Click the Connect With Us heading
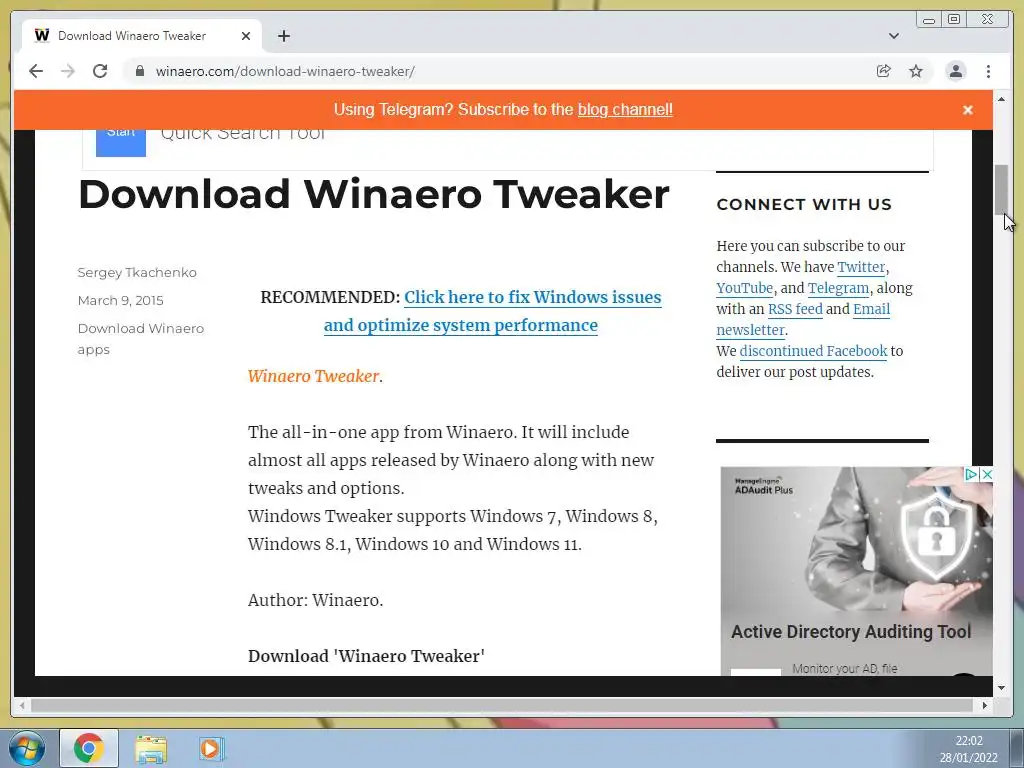 [x=804, y=204]
